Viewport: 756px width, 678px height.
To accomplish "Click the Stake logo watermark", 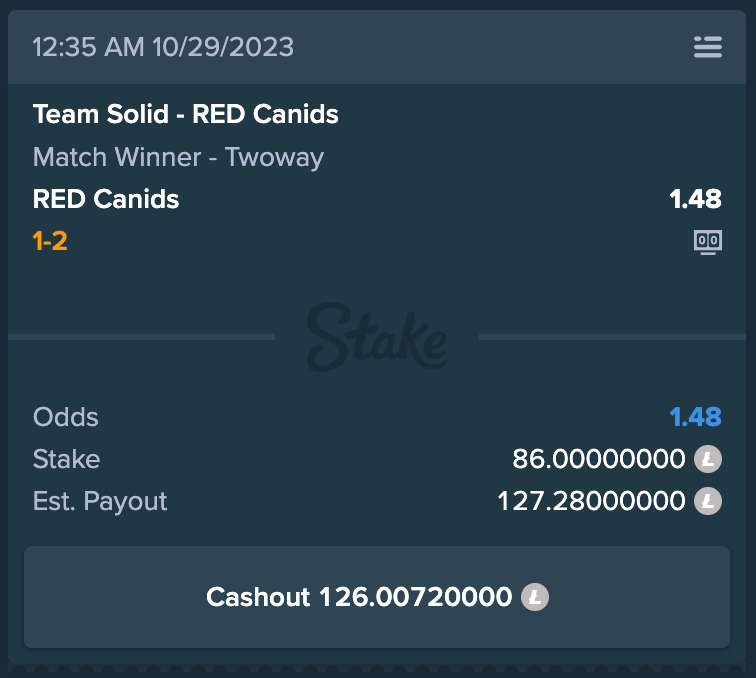I will click(377, 338).
